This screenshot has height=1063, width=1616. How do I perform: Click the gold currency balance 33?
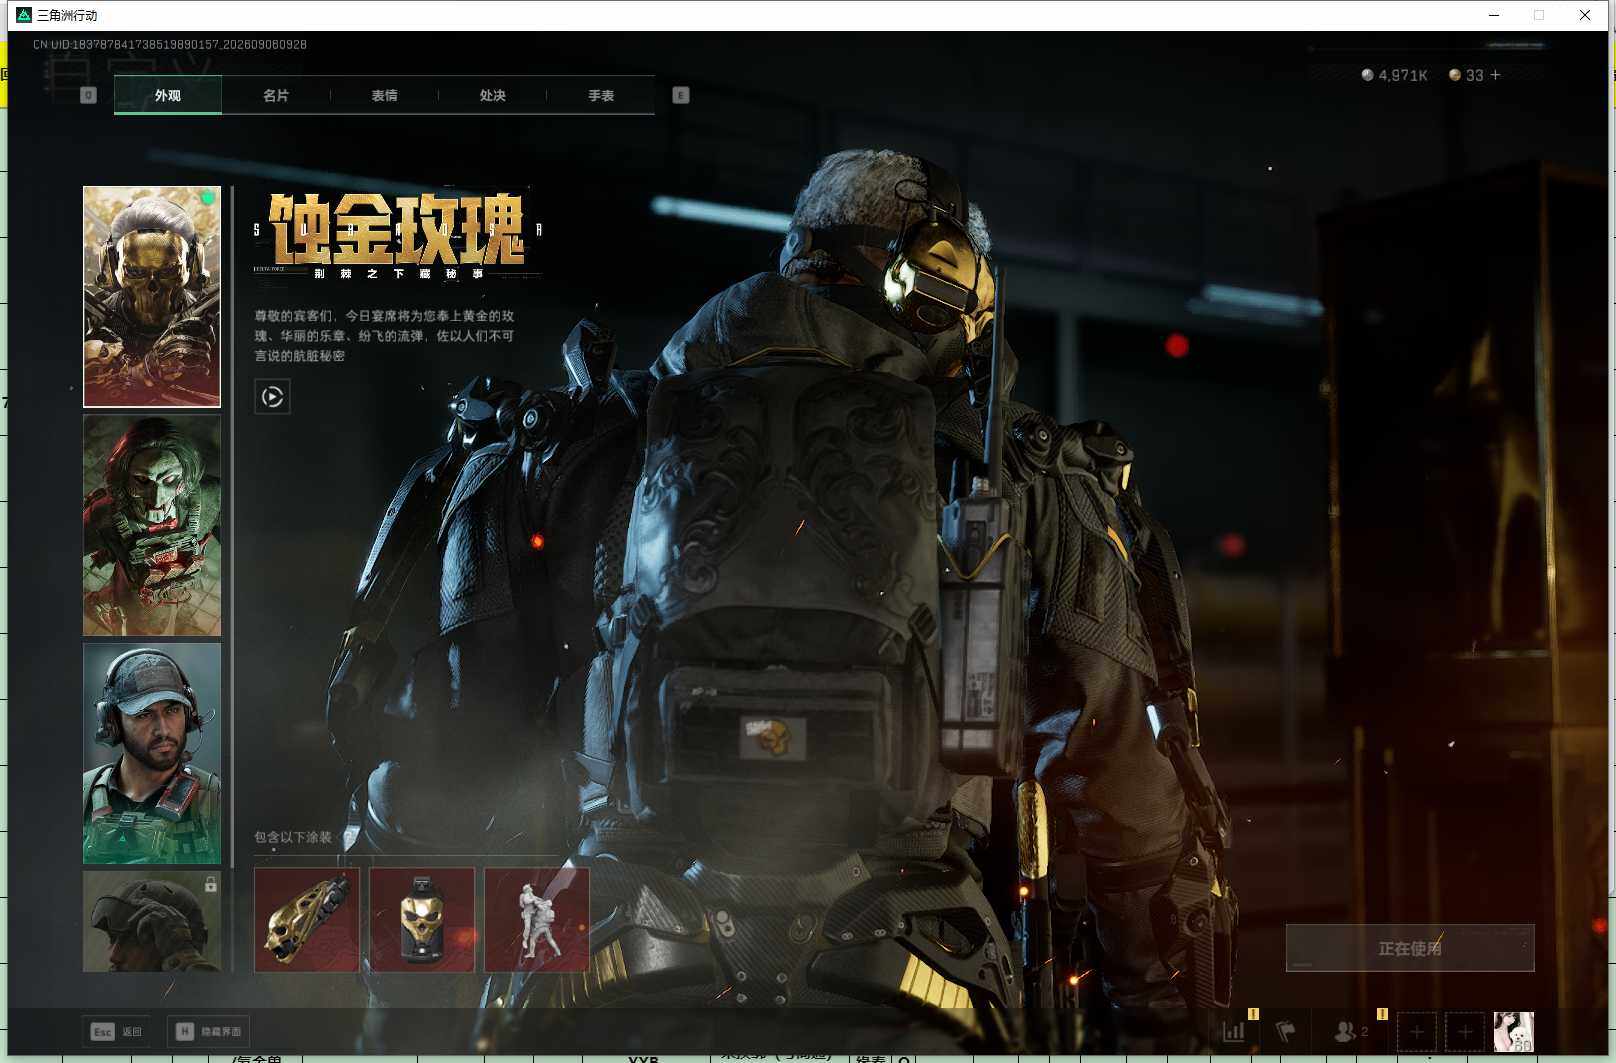1466,75
